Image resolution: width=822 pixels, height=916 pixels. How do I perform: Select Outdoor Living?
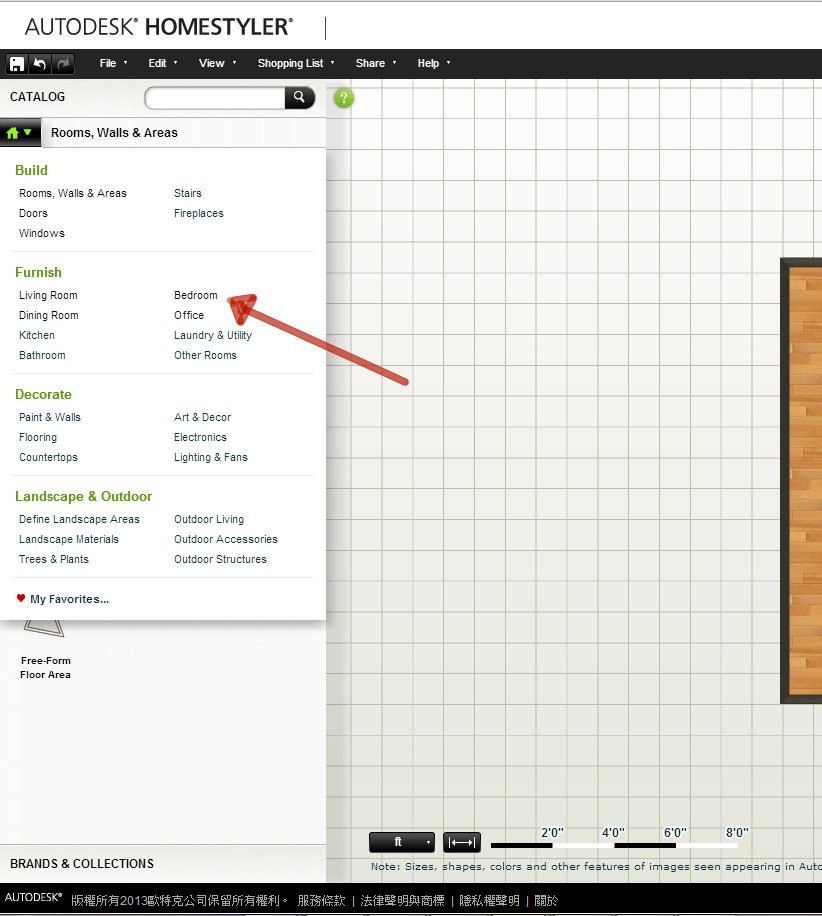coord(209,519)
